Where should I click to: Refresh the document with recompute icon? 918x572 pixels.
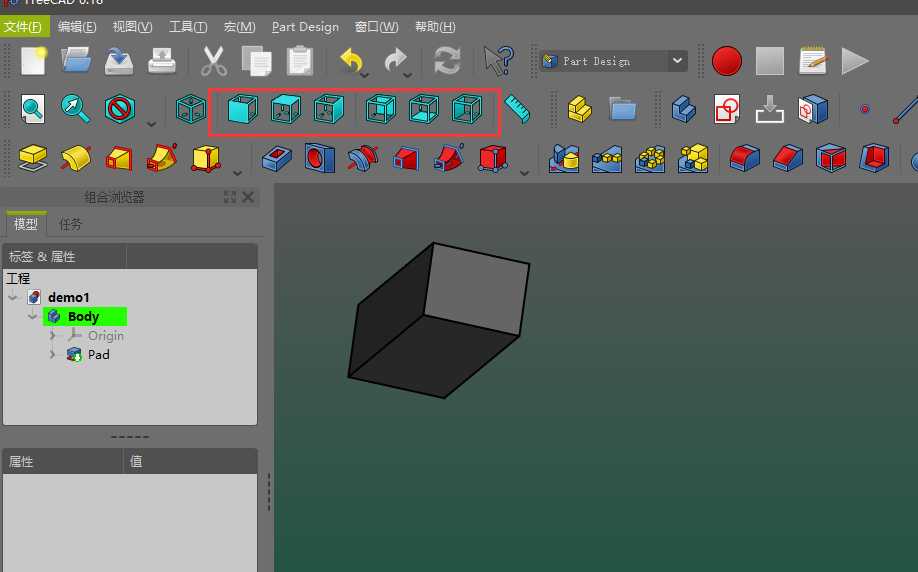pos(447,61)
